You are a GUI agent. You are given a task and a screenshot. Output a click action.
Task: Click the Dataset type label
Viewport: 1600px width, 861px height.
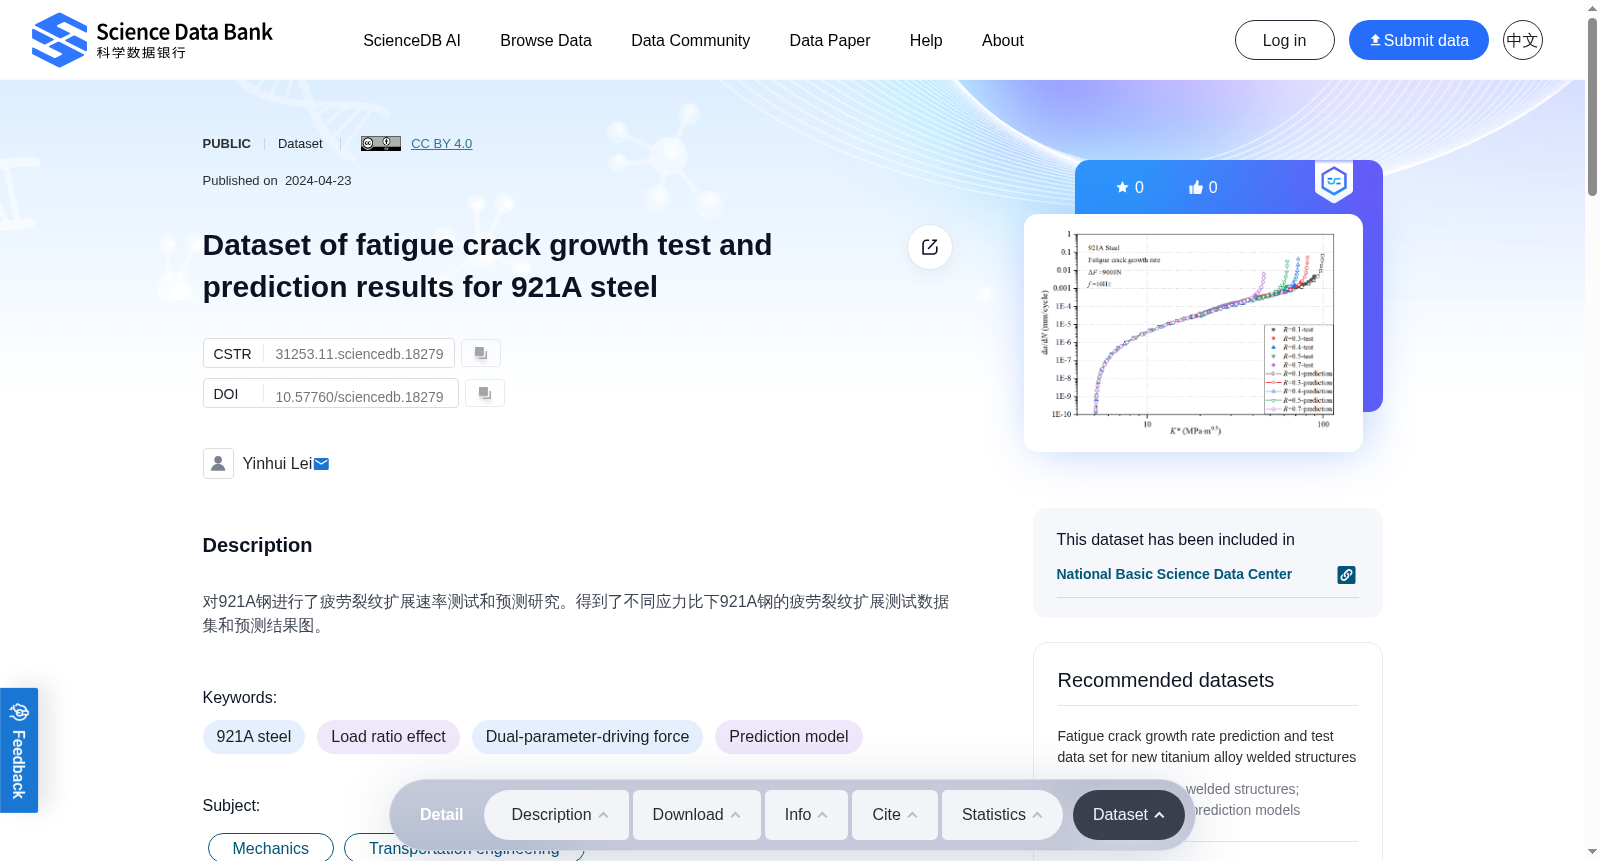300,144
